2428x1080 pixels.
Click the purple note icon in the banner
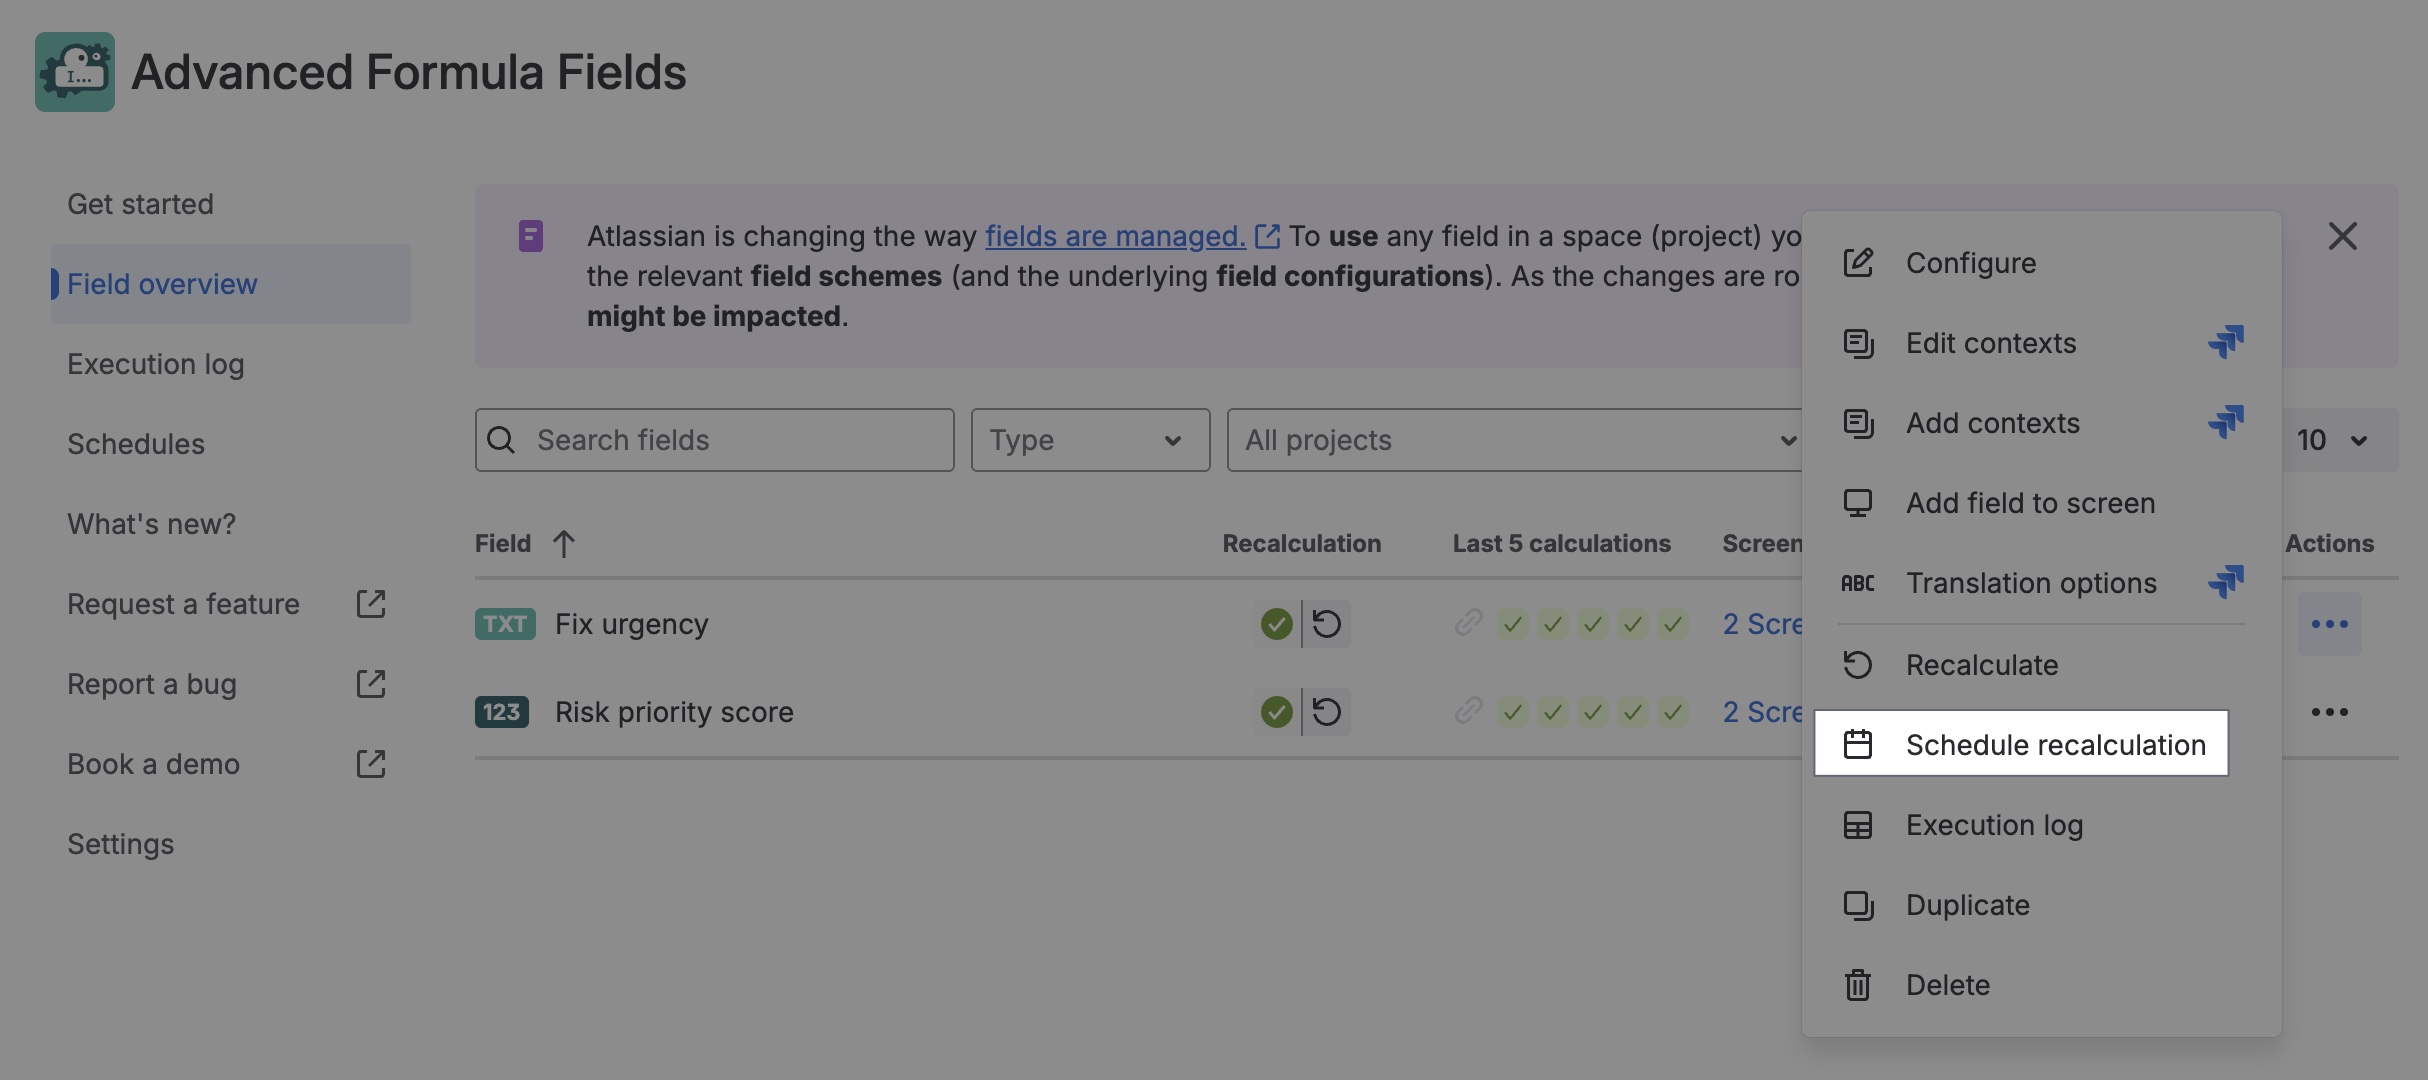[x=531, y=236]
